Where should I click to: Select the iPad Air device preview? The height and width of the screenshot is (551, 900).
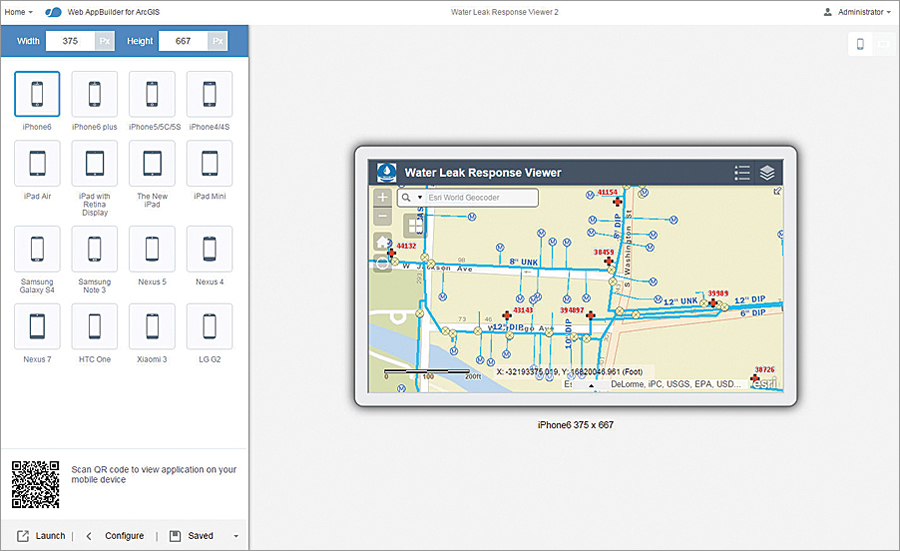click(x=37, y=163)
